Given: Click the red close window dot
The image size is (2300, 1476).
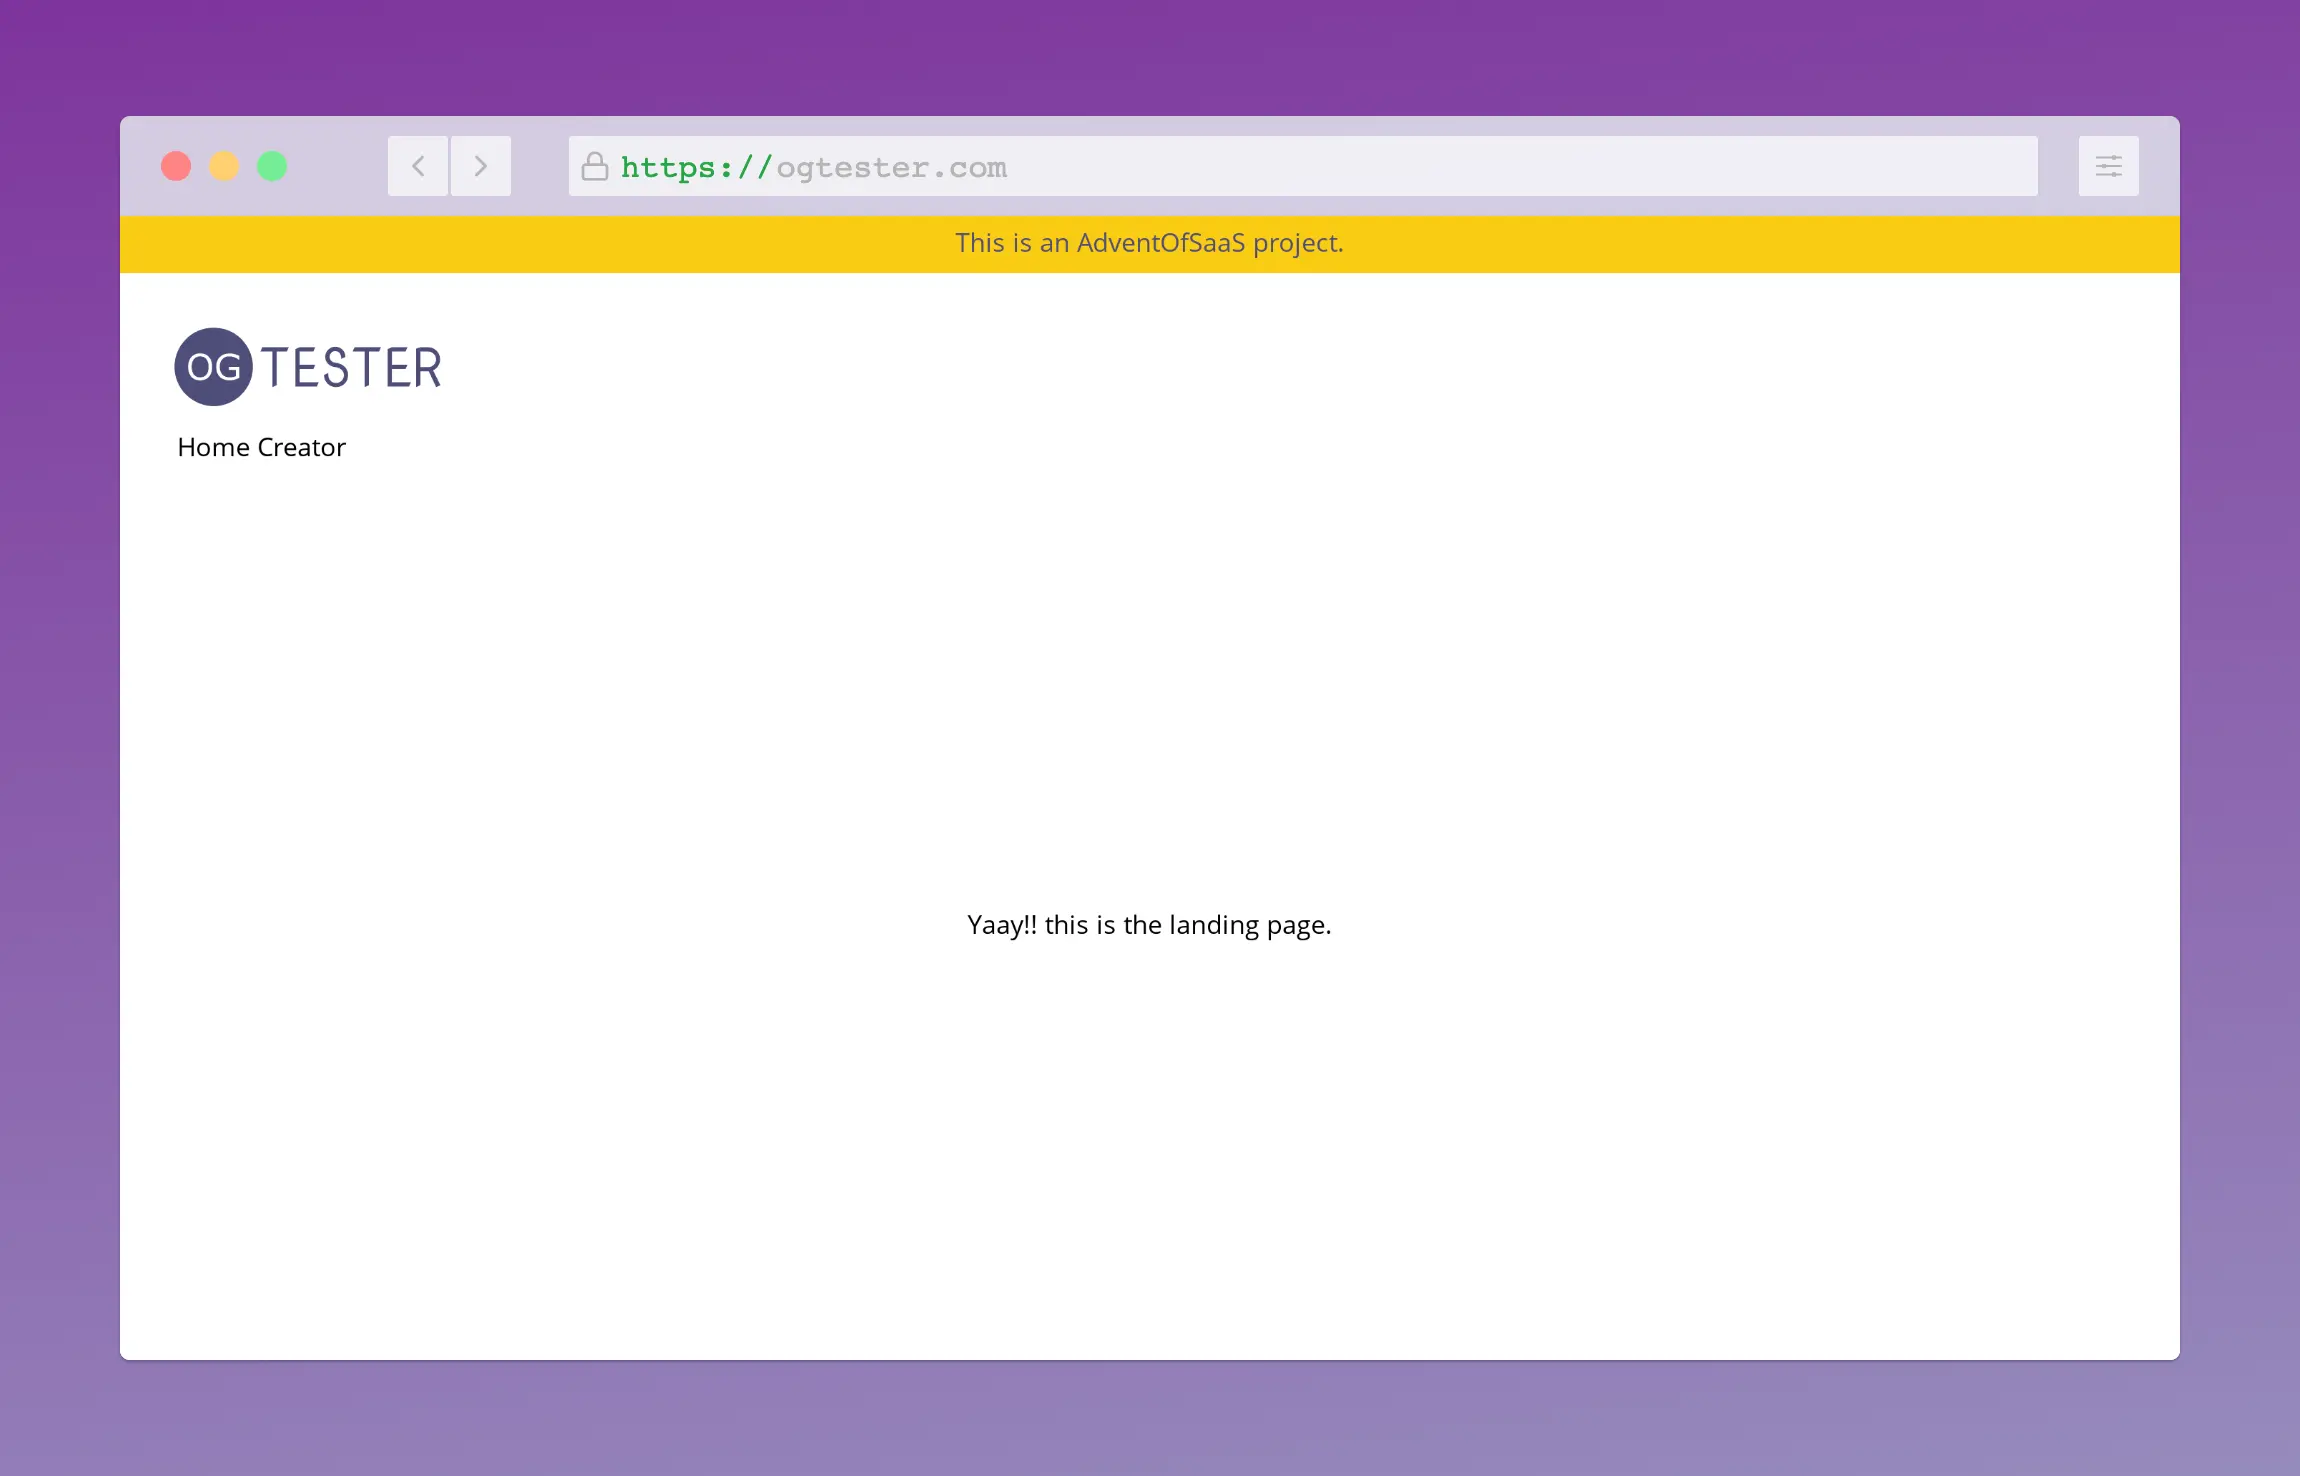Looking at the screenshot, I should (176, 166).
